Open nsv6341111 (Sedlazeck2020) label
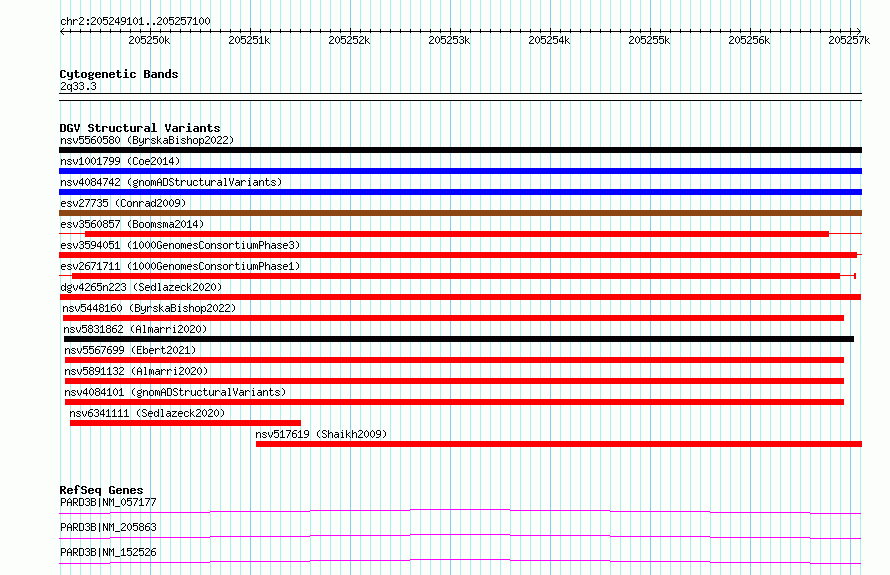The height and width of the screenshot is (575, 890). pyautogui.click(x=147, y=413)
